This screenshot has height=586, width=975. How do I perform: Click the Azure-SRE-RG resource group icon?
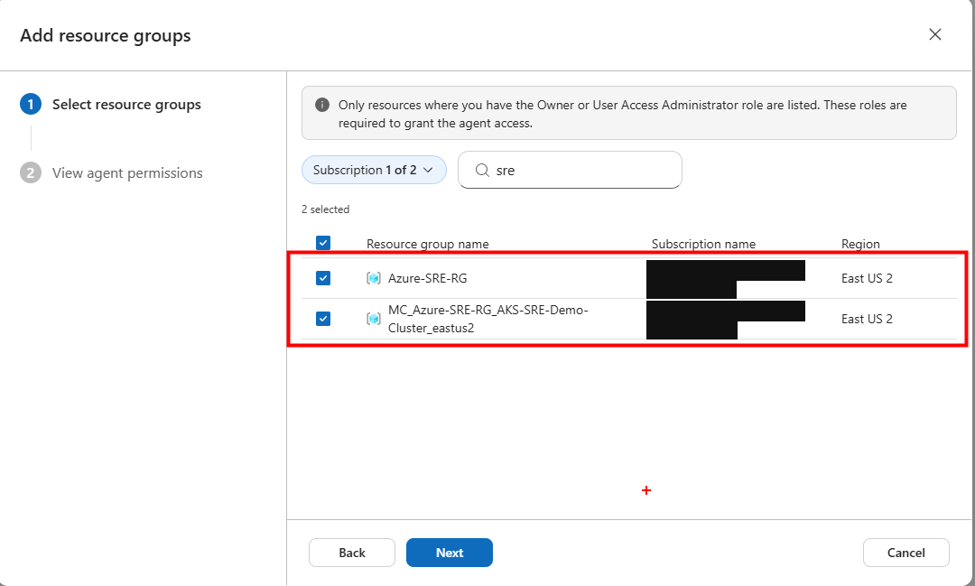tap(373, 278)
